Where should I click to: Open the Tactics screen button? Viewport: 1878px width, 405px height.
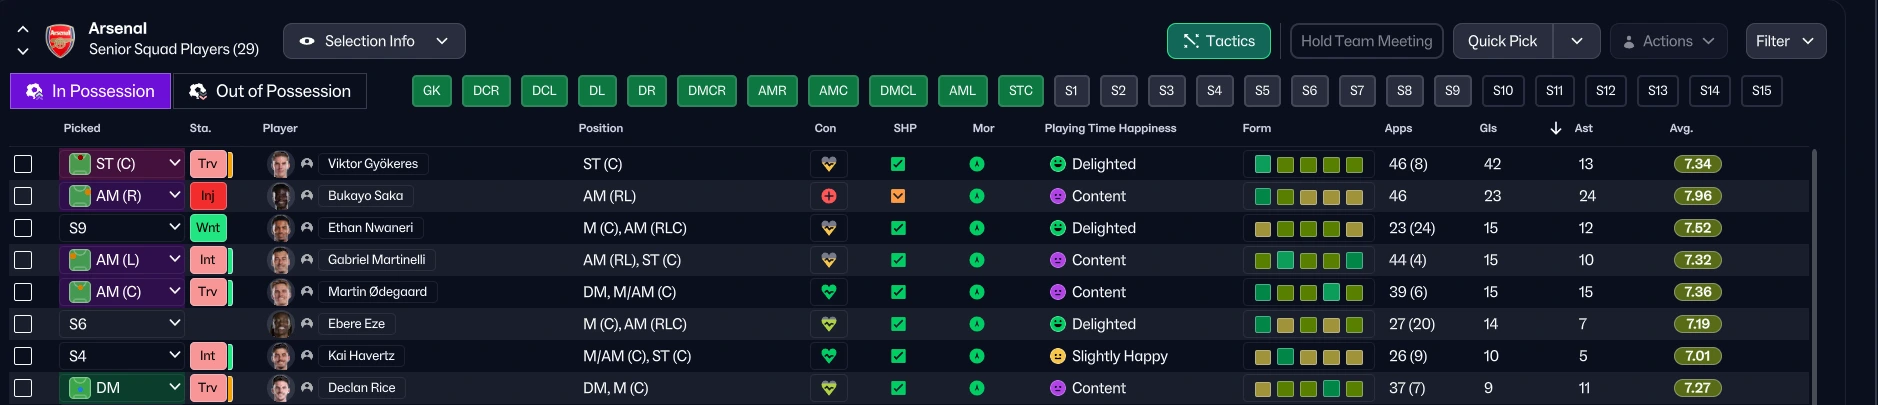click(x=1219, y=41)
